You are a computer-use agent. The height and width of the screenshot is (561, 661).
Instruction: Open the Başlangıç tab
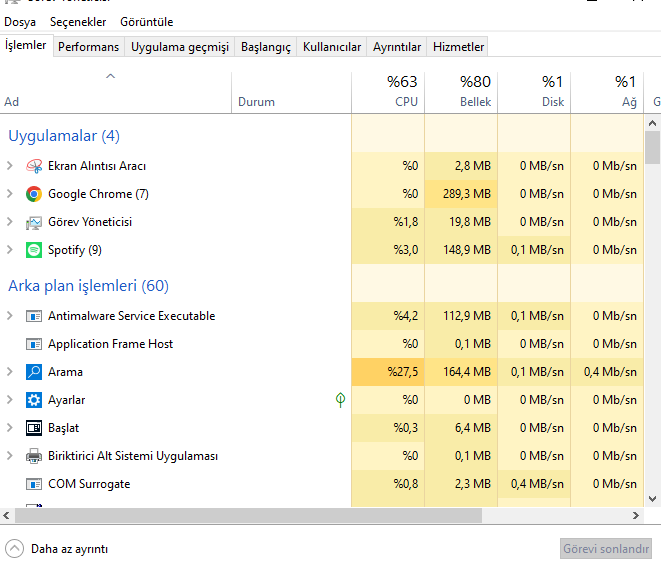267,47
